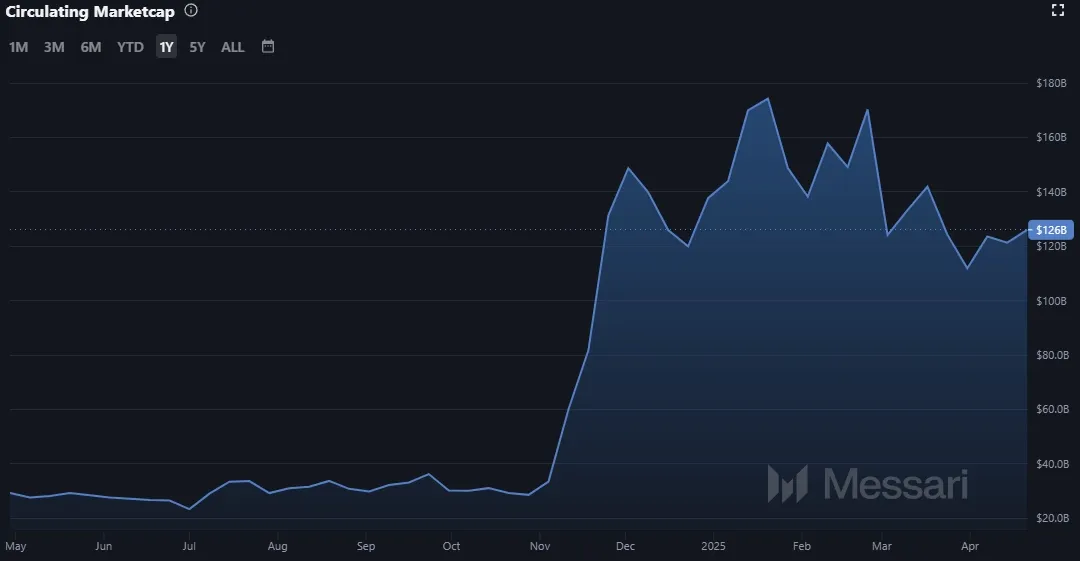Switch to the 5Y range
The image size is (1080, 561).
(x=198, y=47)
